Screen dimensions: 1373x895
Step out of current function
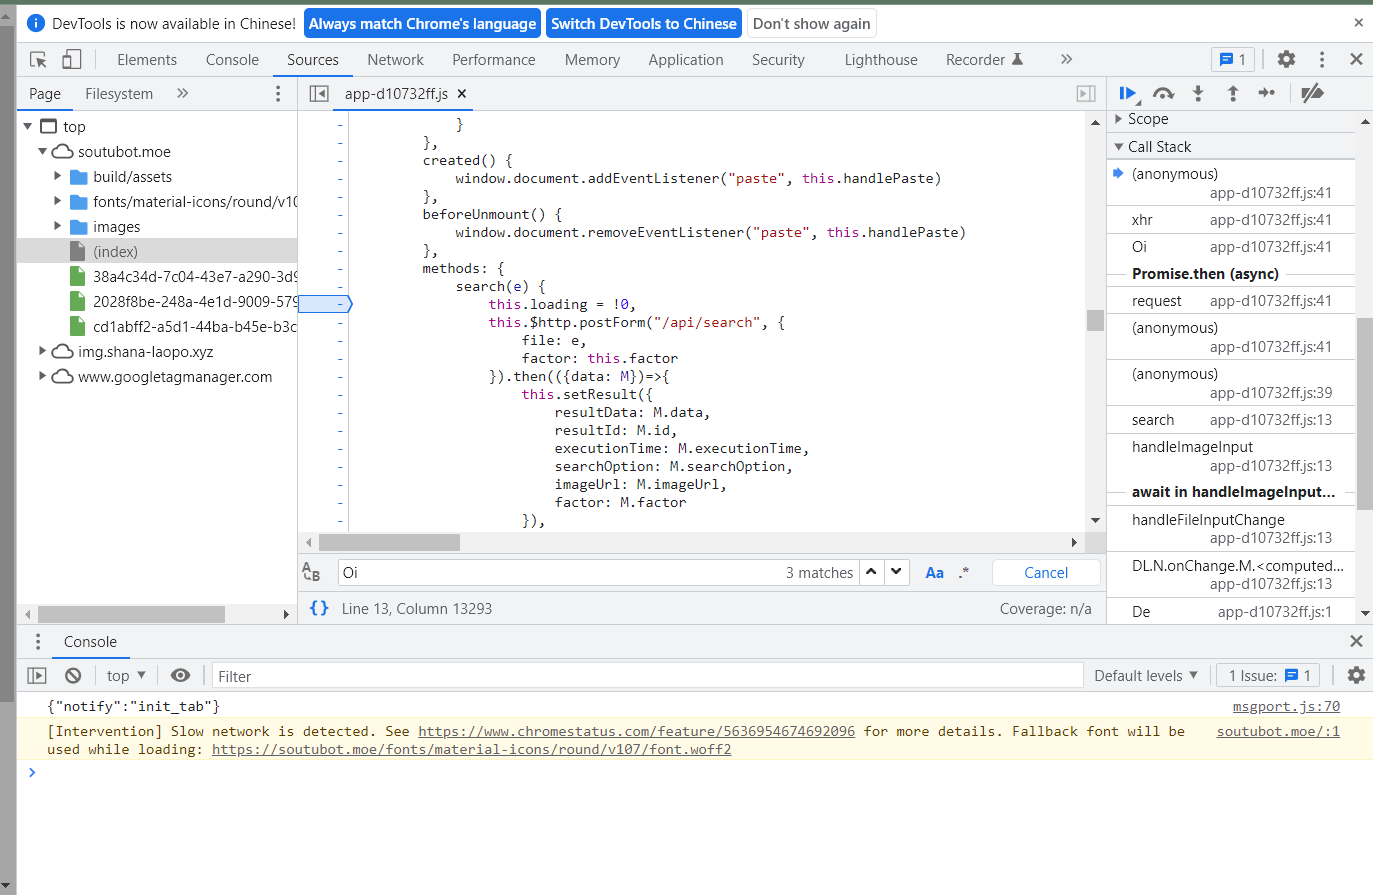tap(1233, 94)
